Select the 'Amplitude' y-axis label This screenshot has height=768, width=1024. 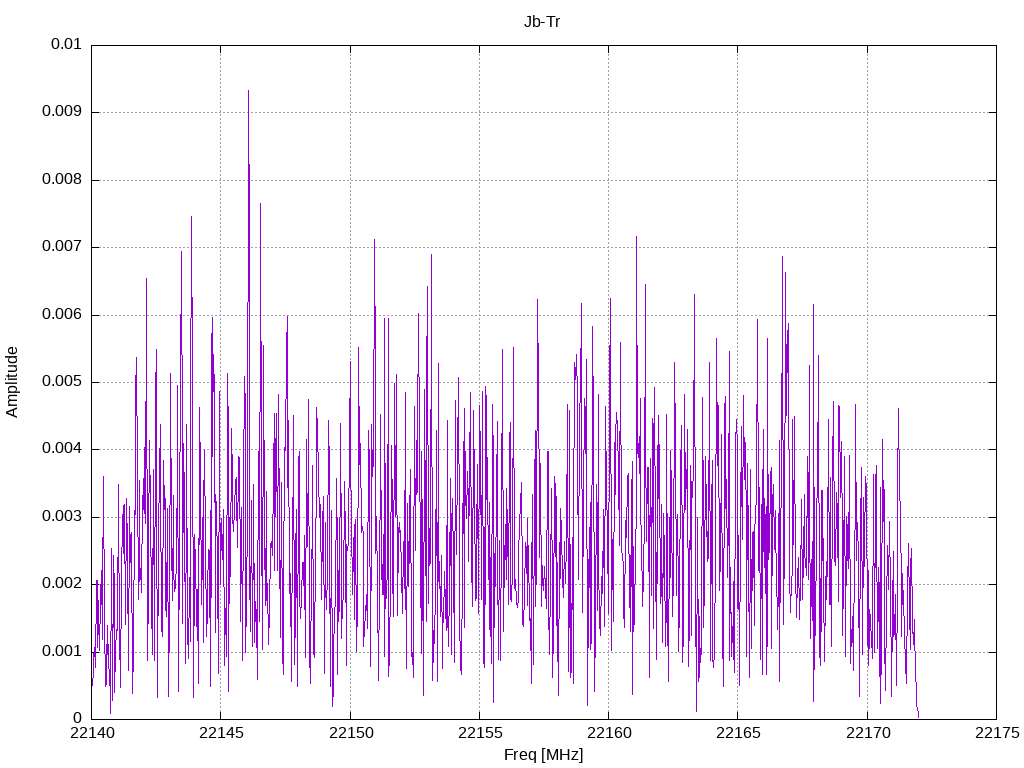12,382
